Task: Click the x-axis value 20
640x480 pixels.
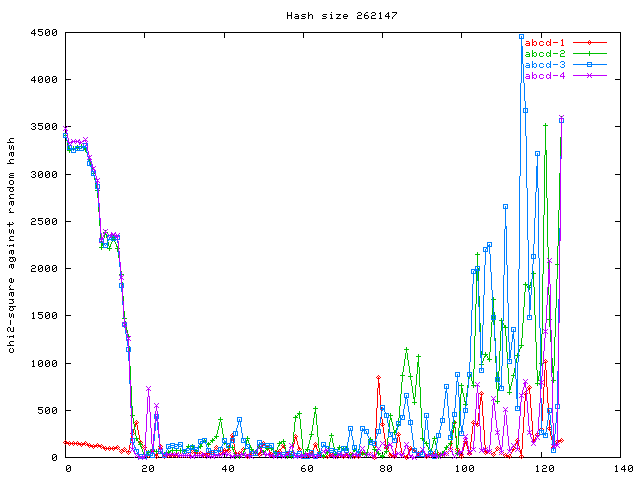Action: (x=148, y=469)
